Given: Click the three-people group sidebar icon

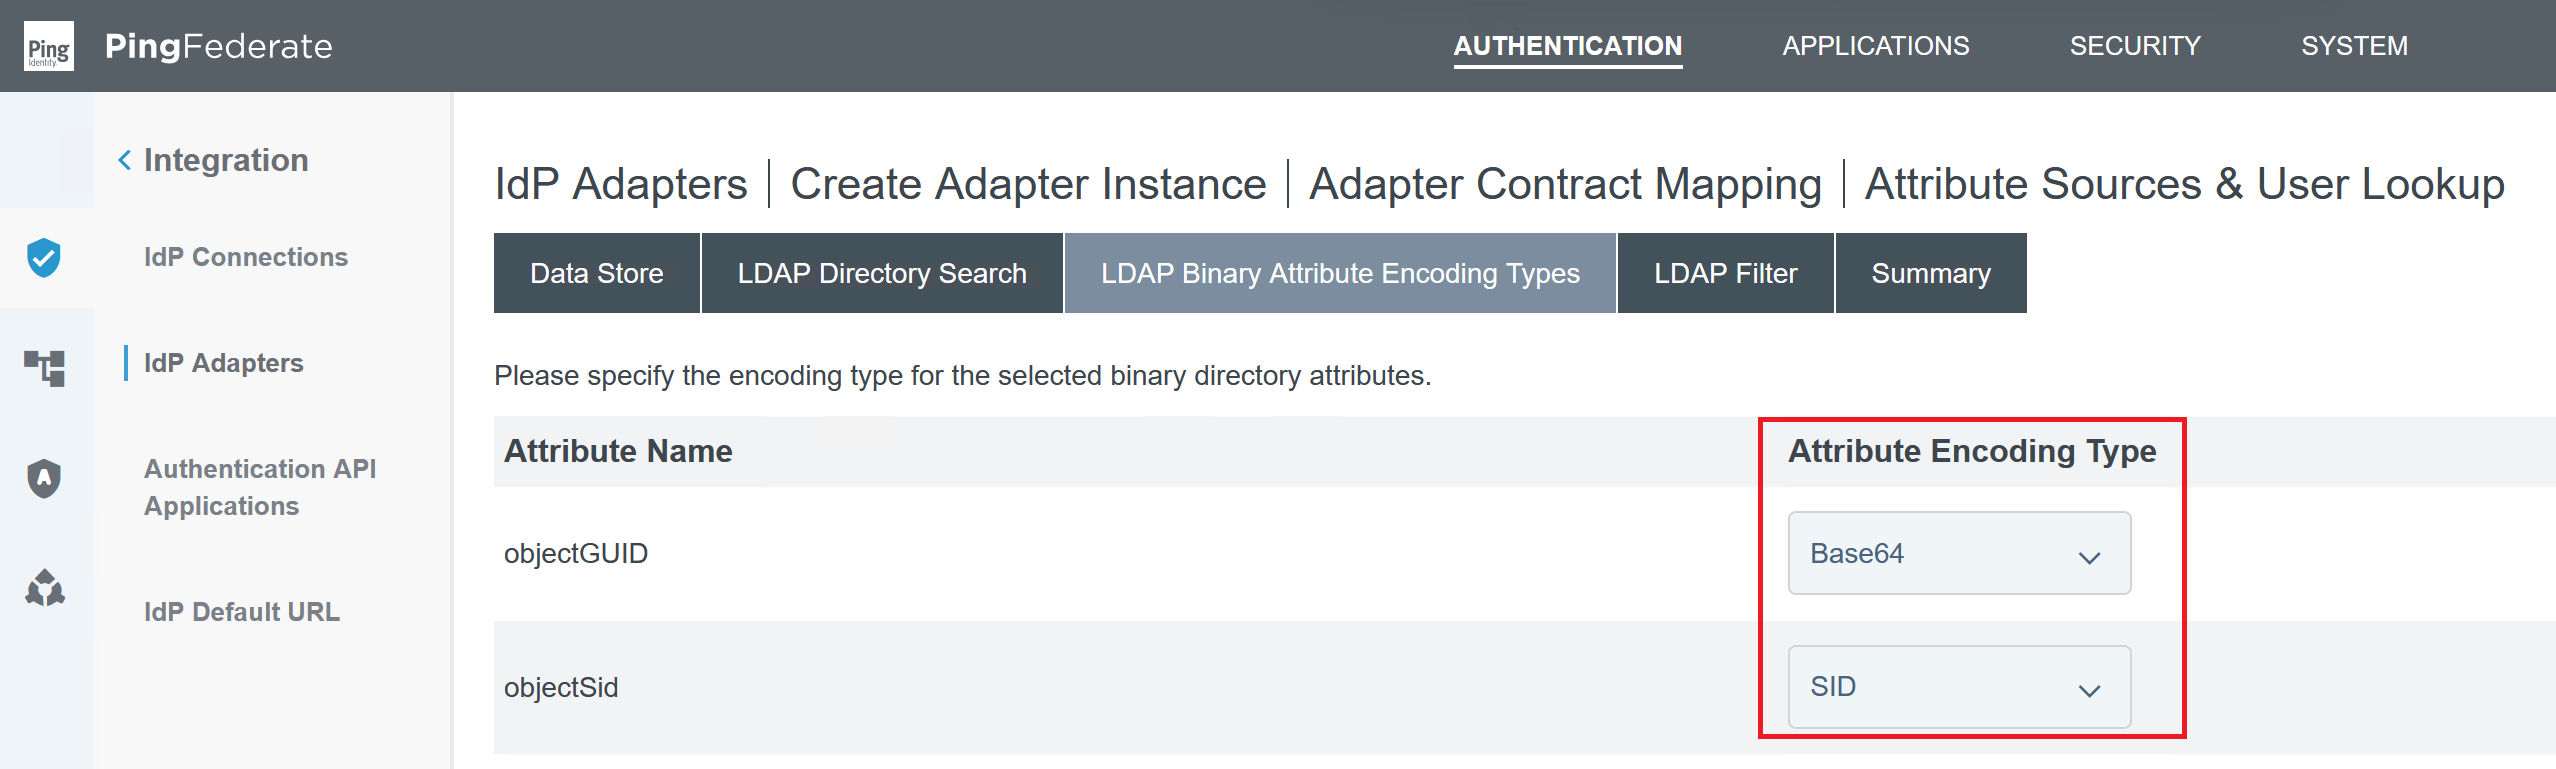Looking at the screenshot, I should click(x=44, y=588).
